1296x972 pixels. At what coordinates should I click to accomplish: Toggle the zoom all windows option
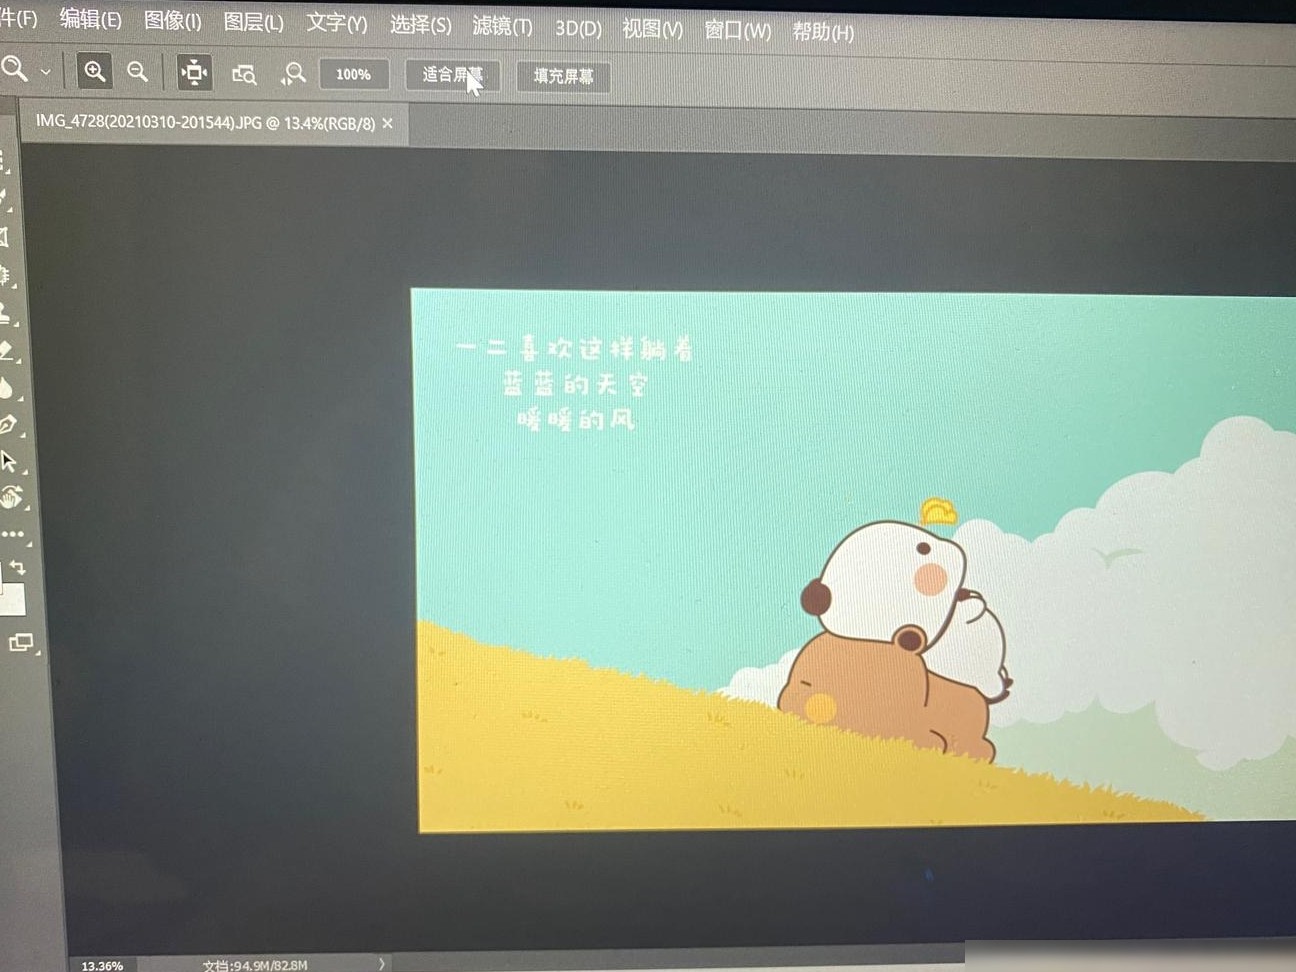pyautogui.click(x=244, y=74)
